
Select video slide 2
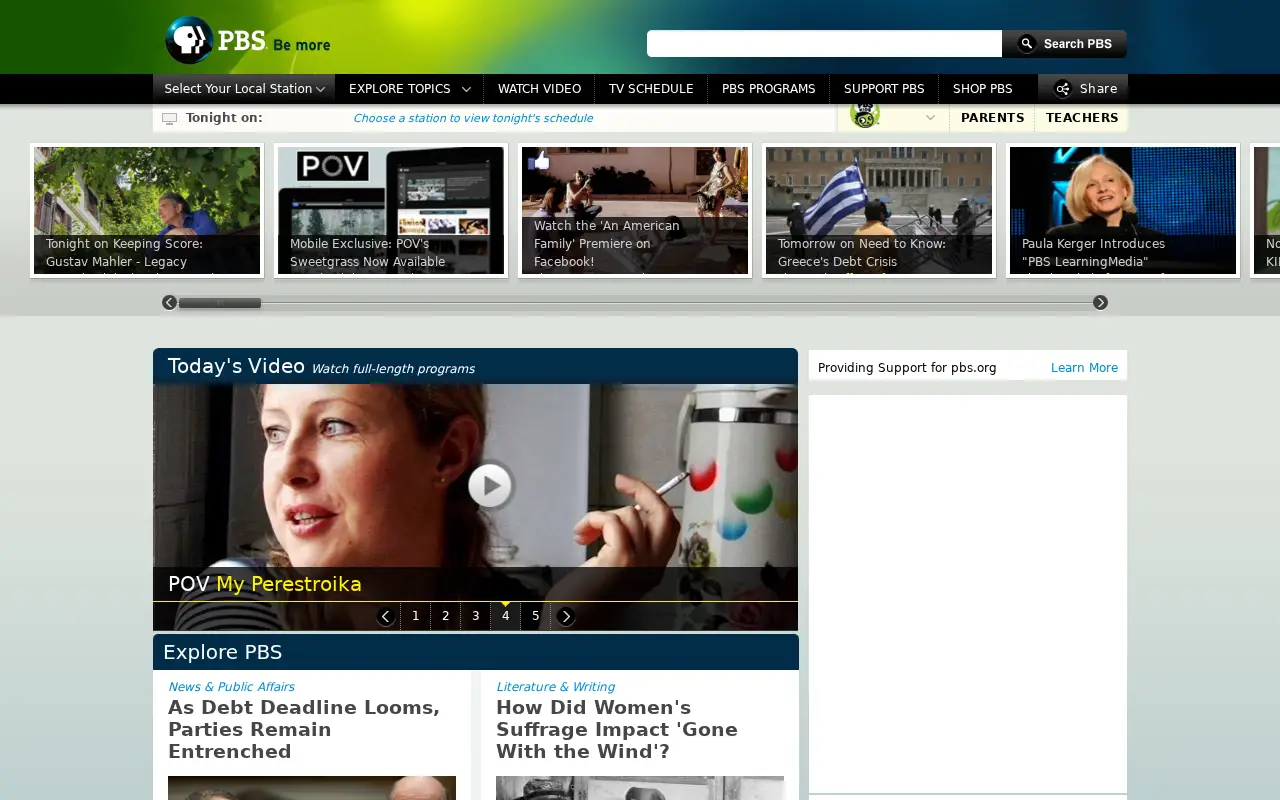pos(446,616)
